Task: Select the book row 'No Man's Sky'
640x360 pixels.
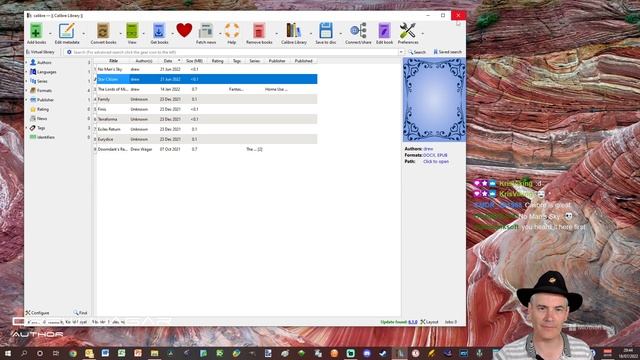Action: (x=205, y=69)
